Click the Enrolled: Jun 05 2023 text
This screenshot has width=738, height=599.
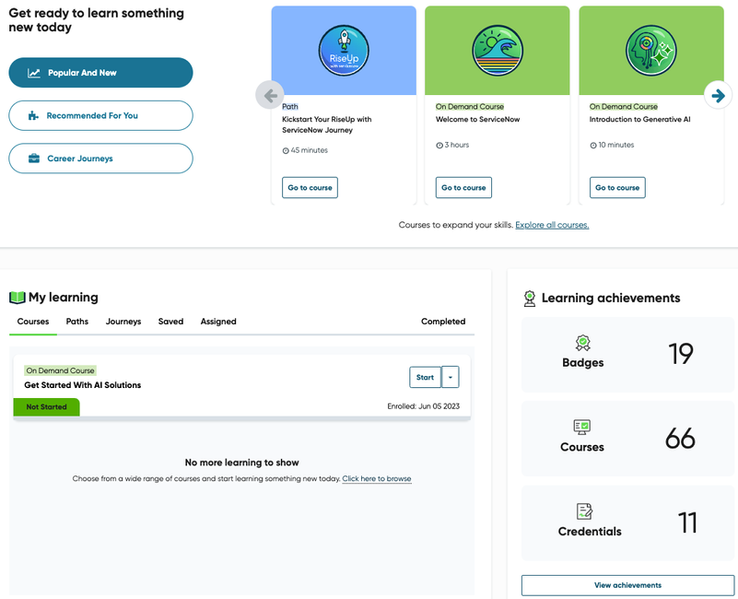point(424,406)
